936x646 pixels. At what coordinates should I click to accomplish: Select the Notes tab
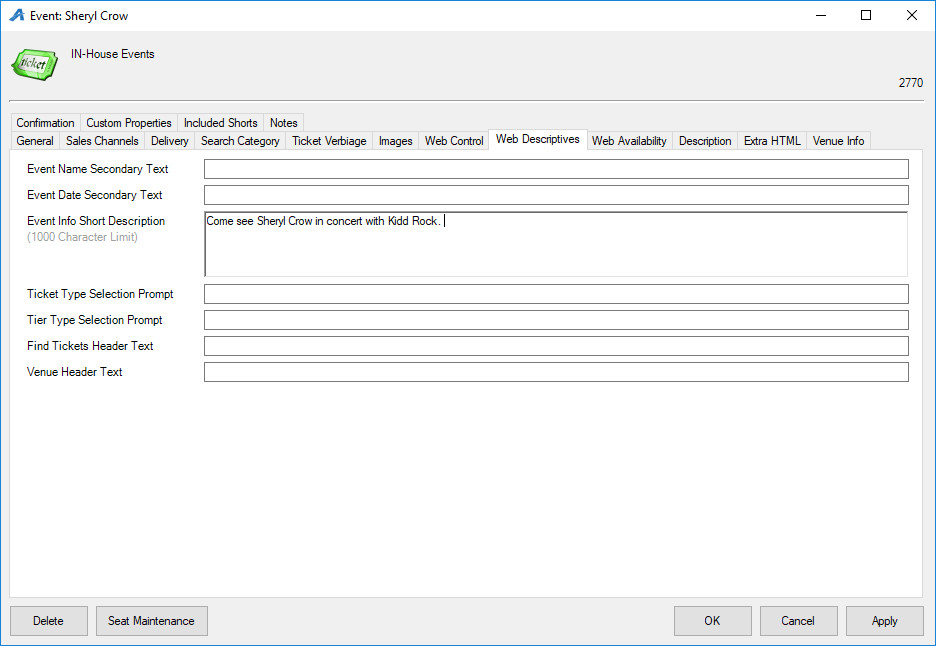[x=284, y=122]
